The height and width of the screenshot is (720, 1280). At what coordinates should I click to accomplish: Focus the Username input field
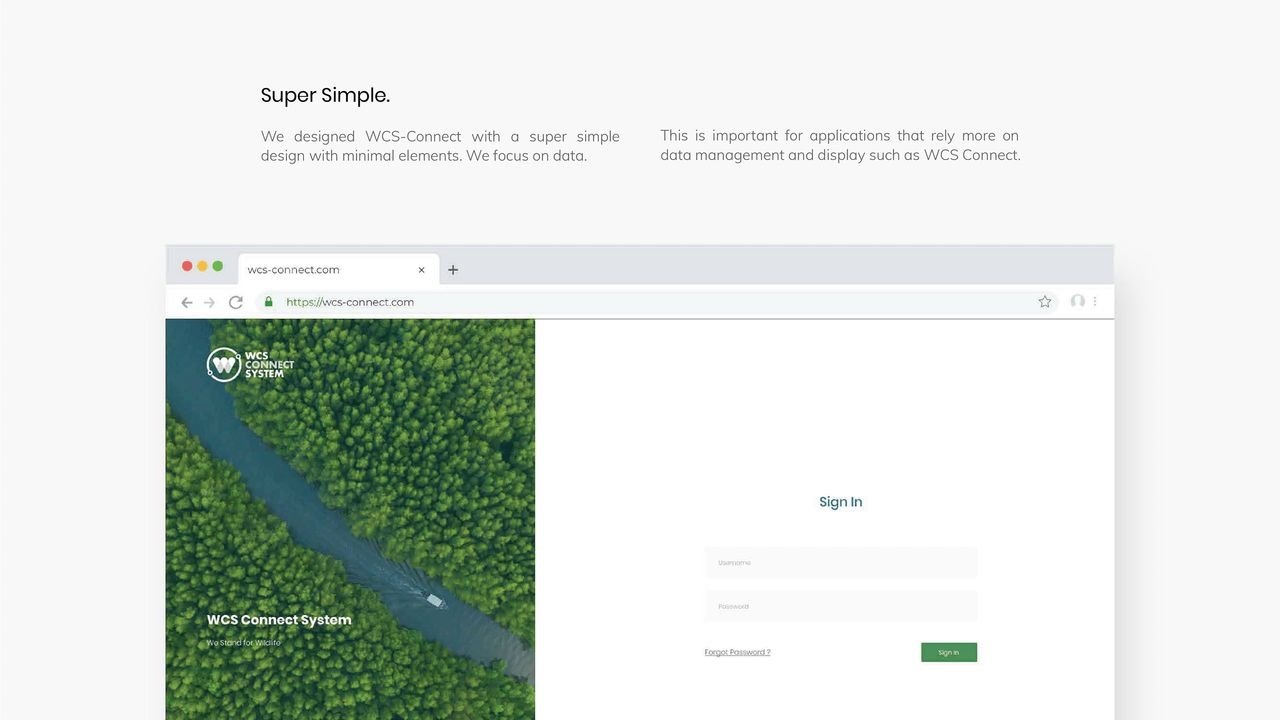coord(840,562)
